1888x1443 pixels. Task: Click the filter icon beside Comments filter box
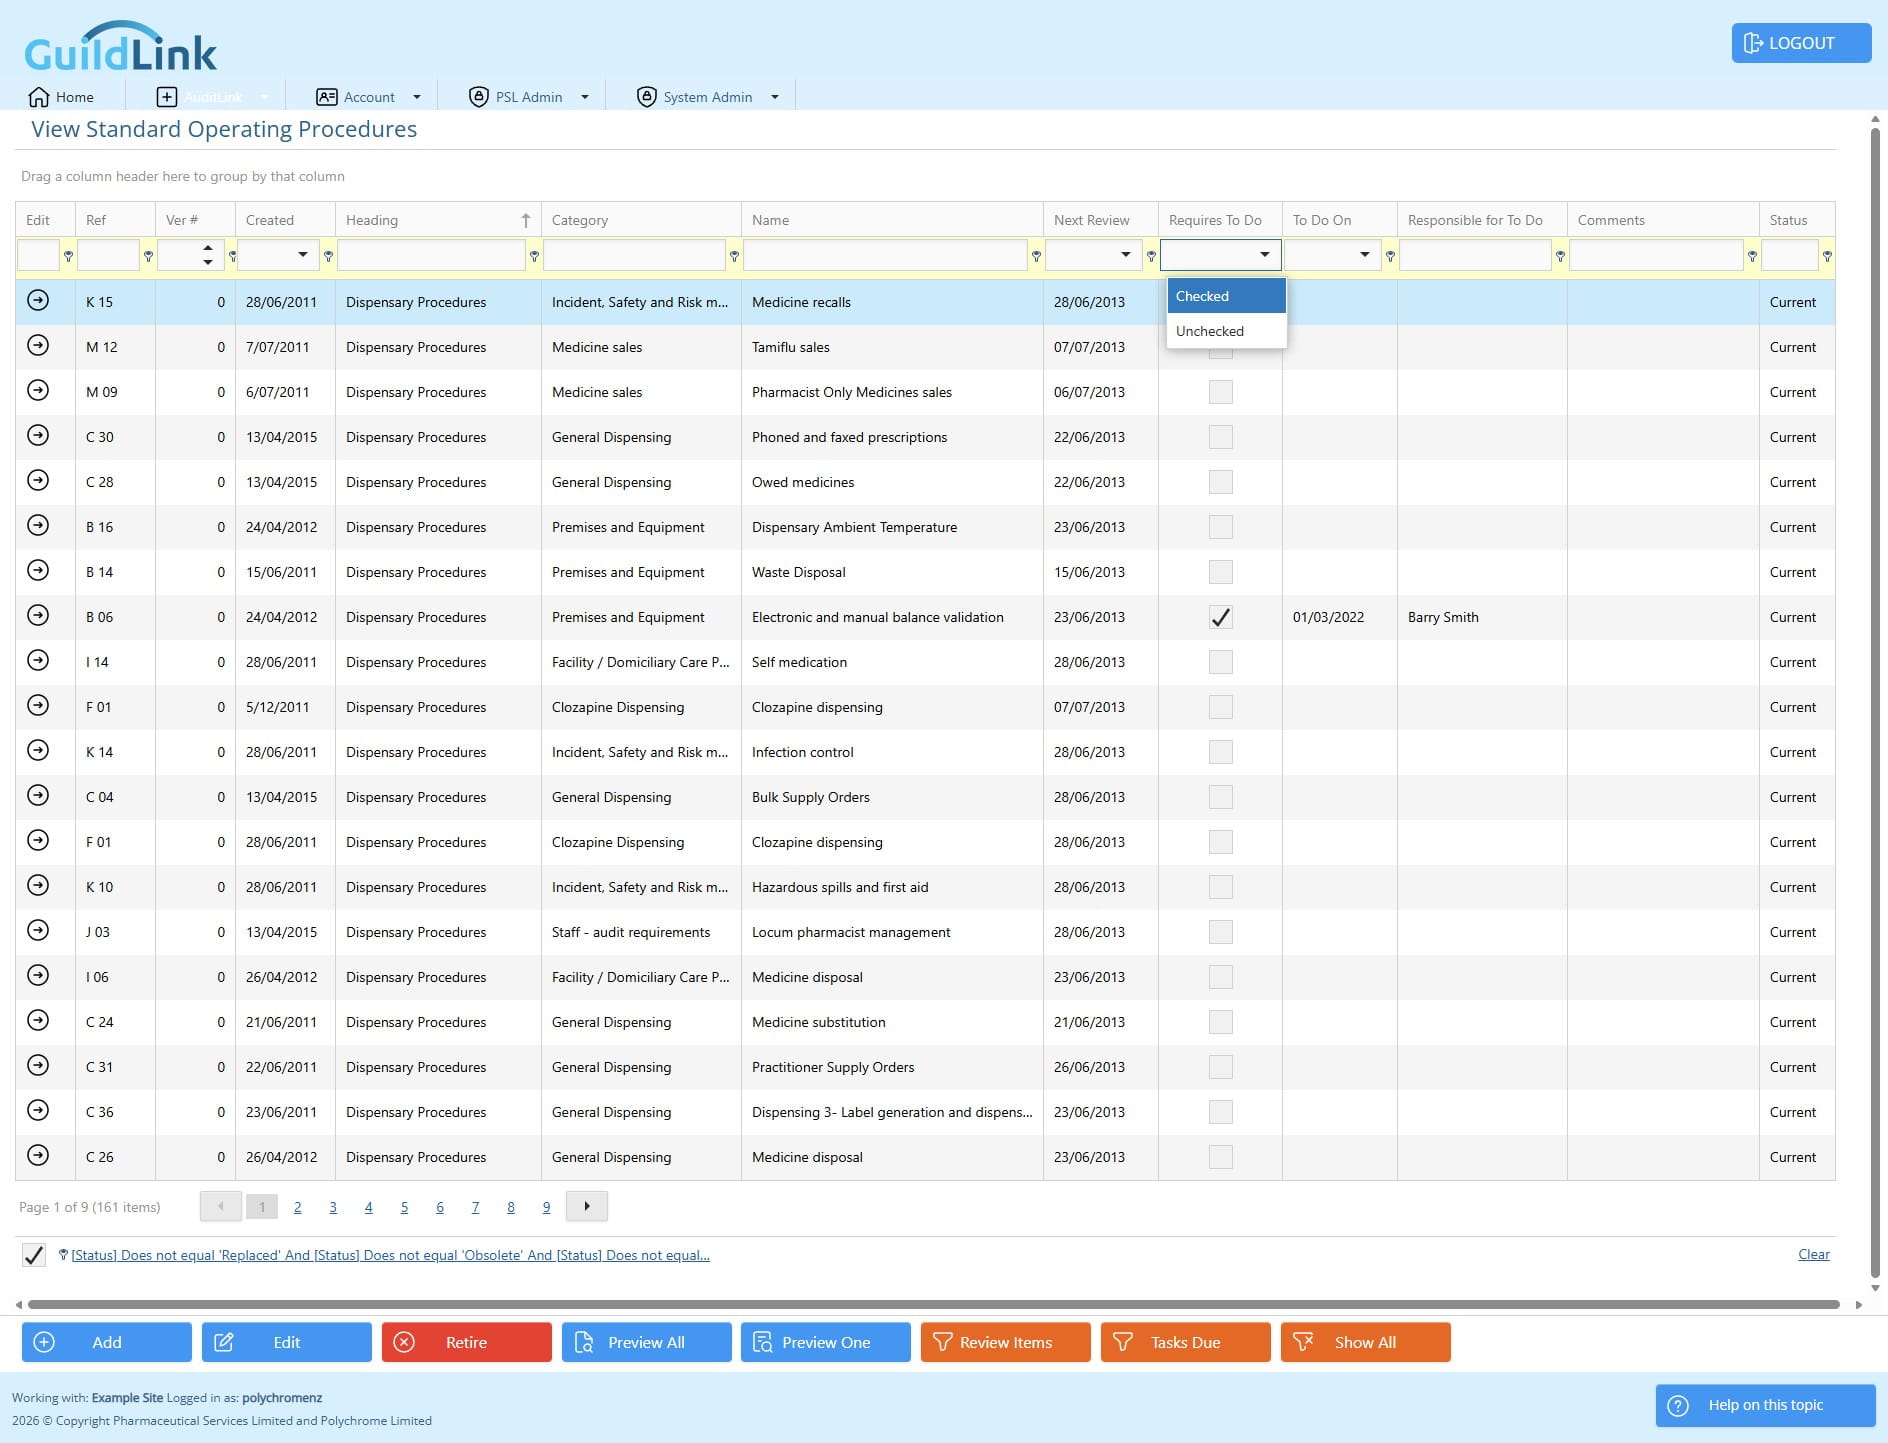[x=1752, y=257]
